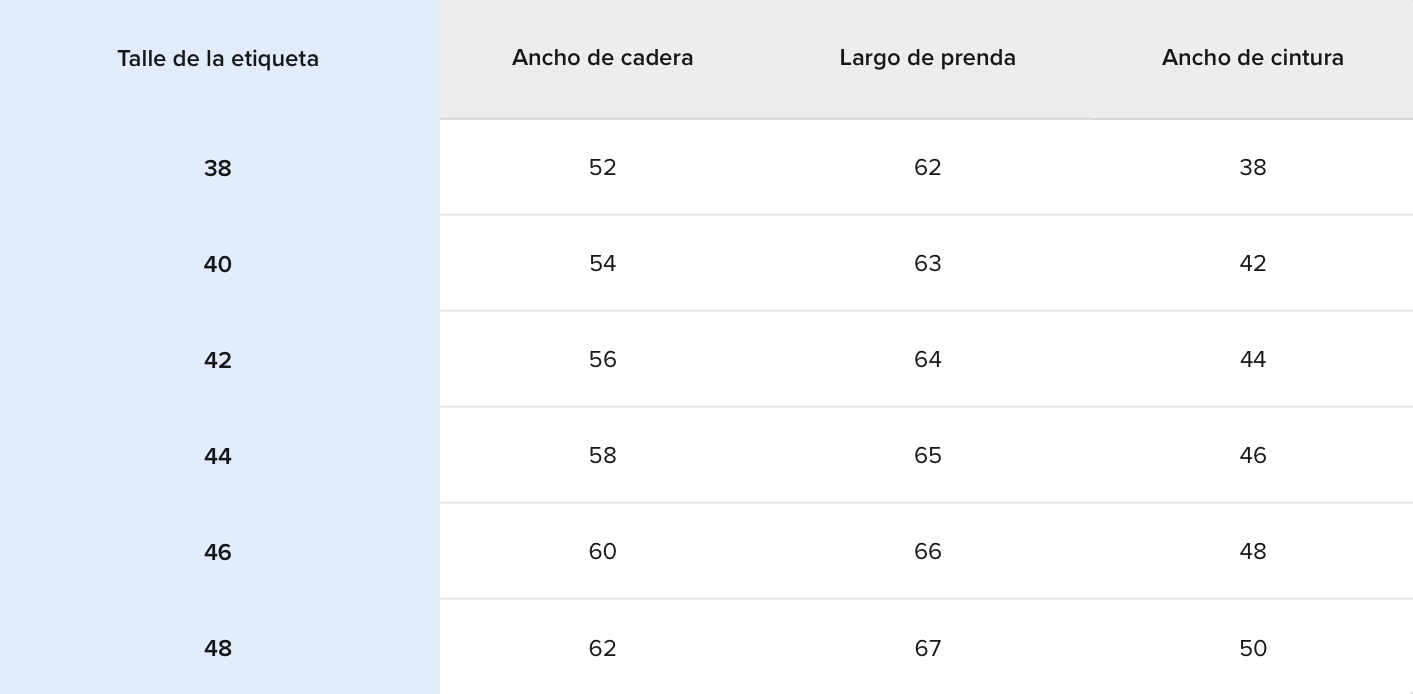The width and height of the screenshot is (1413, 694).
Task: Click size 40 in the label column
Action: click(218, 264)
